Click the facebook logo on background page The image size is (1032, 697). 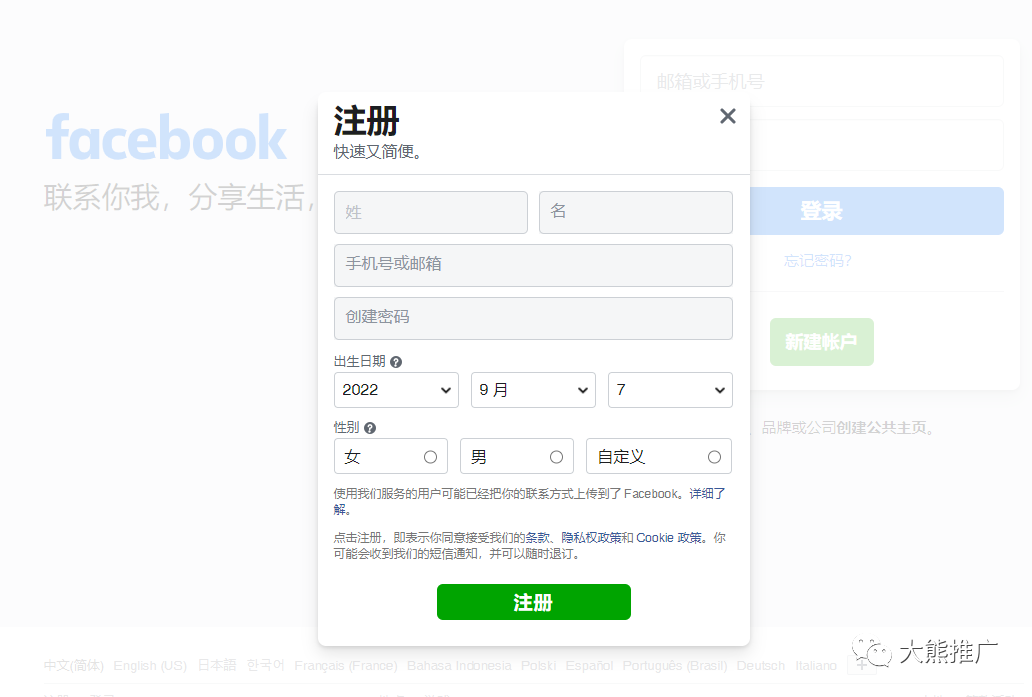point(166,138)
